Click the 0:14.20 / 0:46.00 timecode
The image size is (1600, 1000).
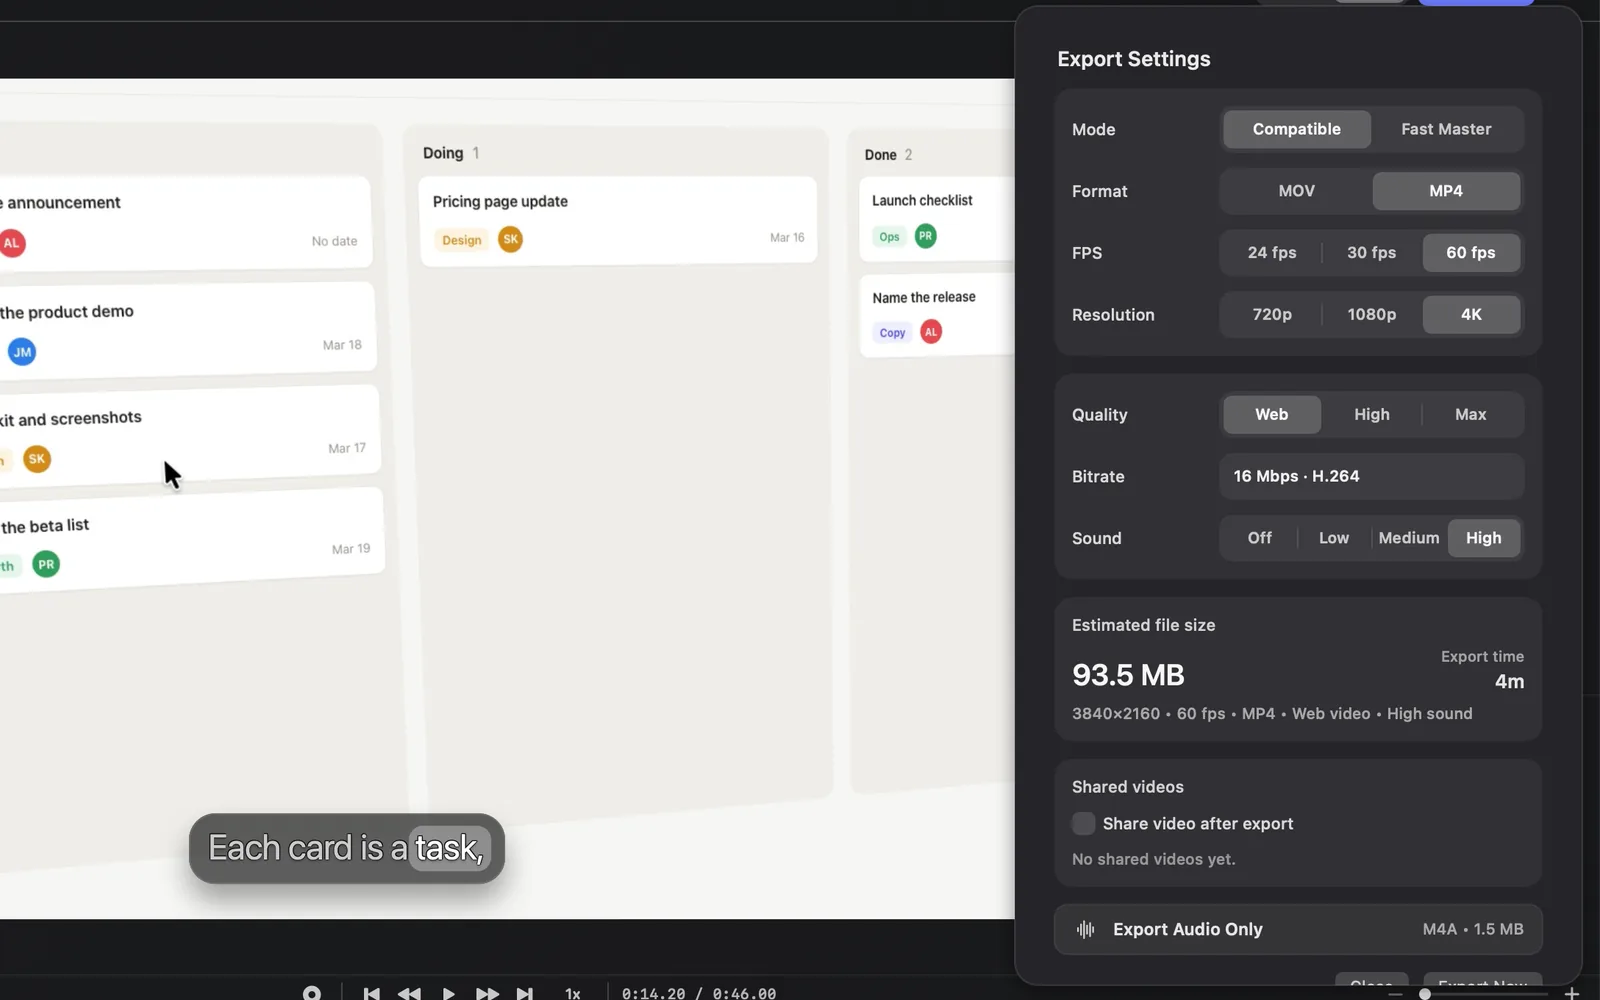pos(699,993)
